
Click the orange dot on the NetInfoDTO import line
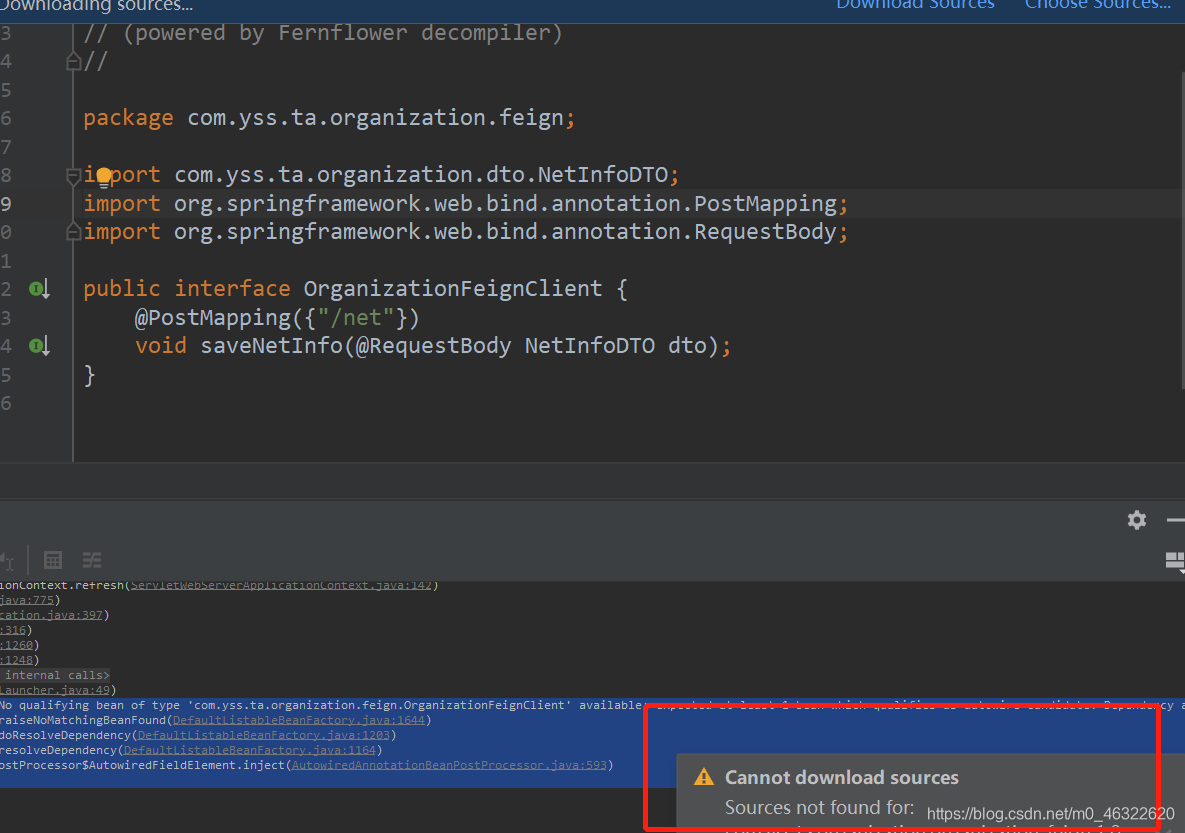[x=103, y=175]
